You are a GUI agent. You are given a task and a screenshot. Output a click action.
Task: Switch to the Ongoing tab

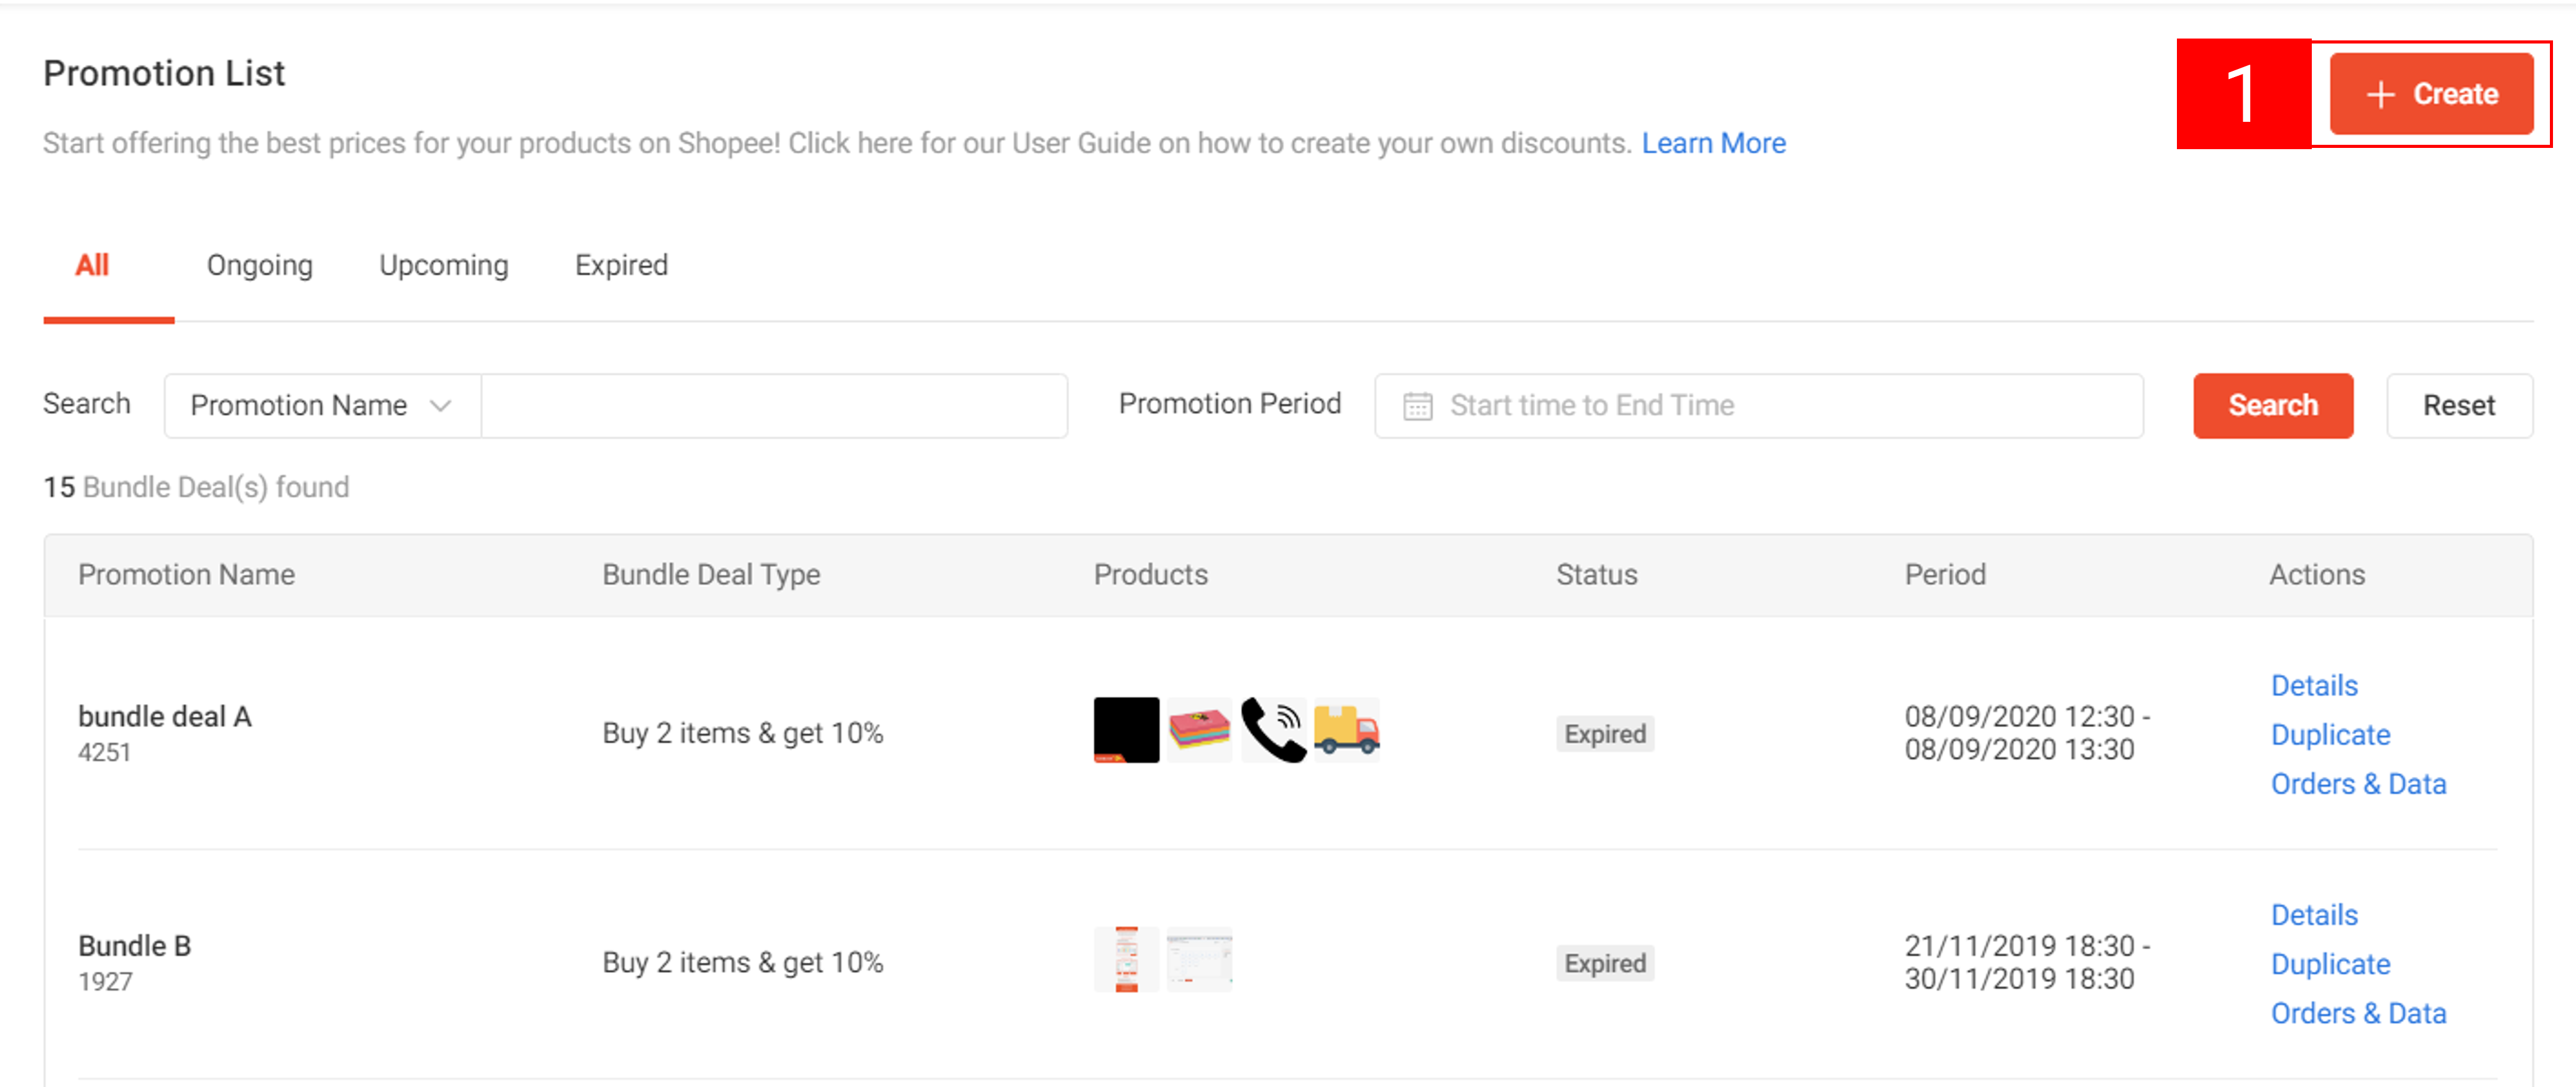pos(259,265)
